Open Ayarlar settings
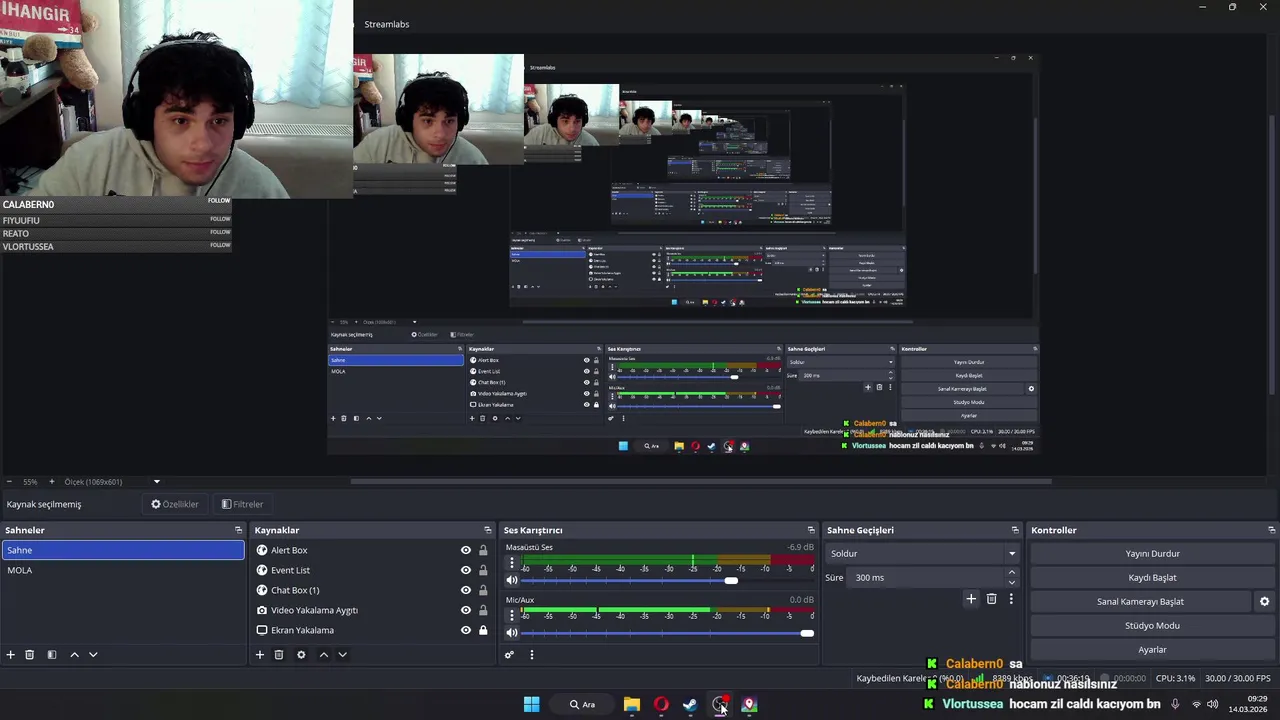The width and height of the screenshot is (1280, 720). [1152, 650]
